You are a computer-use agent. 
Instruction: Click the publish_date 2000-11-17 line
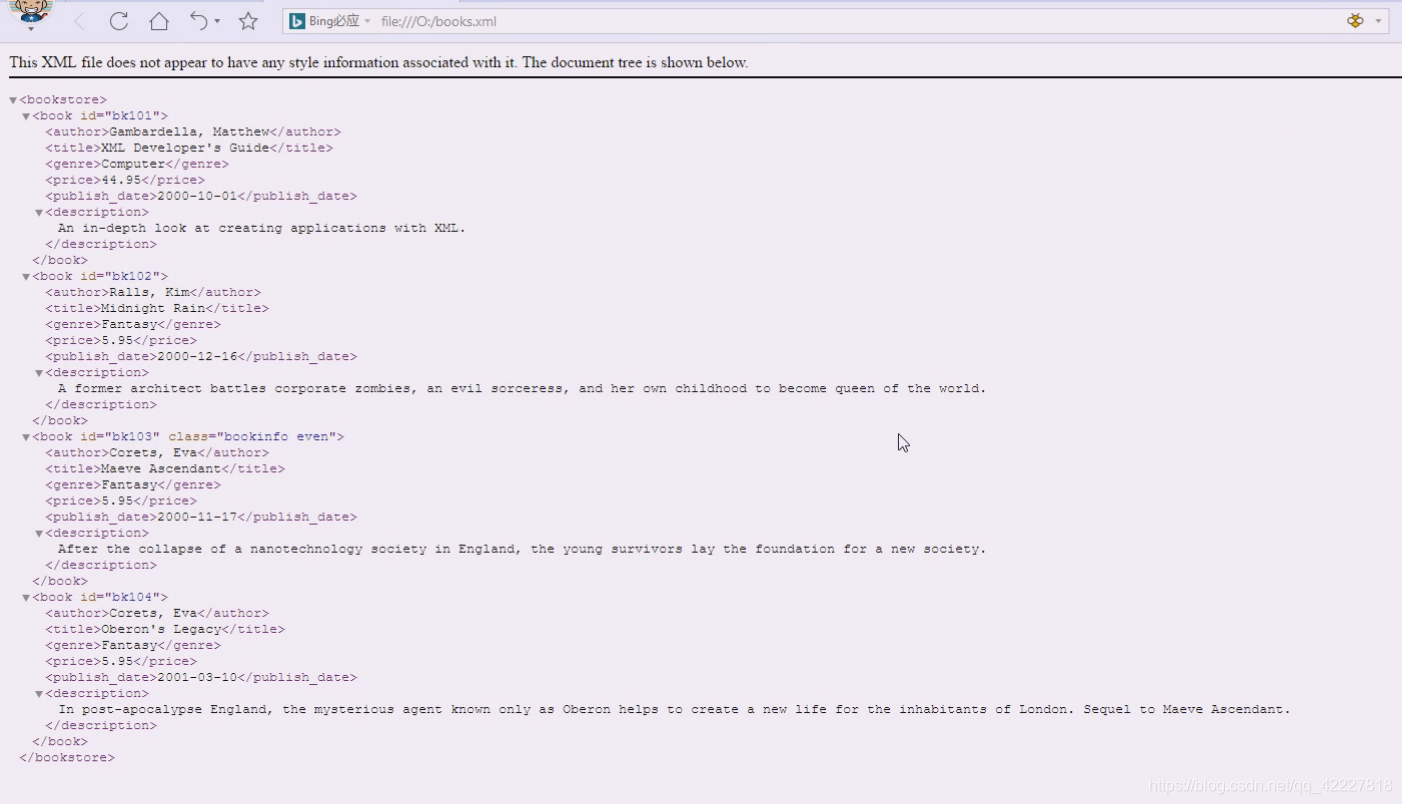point(201,517)
